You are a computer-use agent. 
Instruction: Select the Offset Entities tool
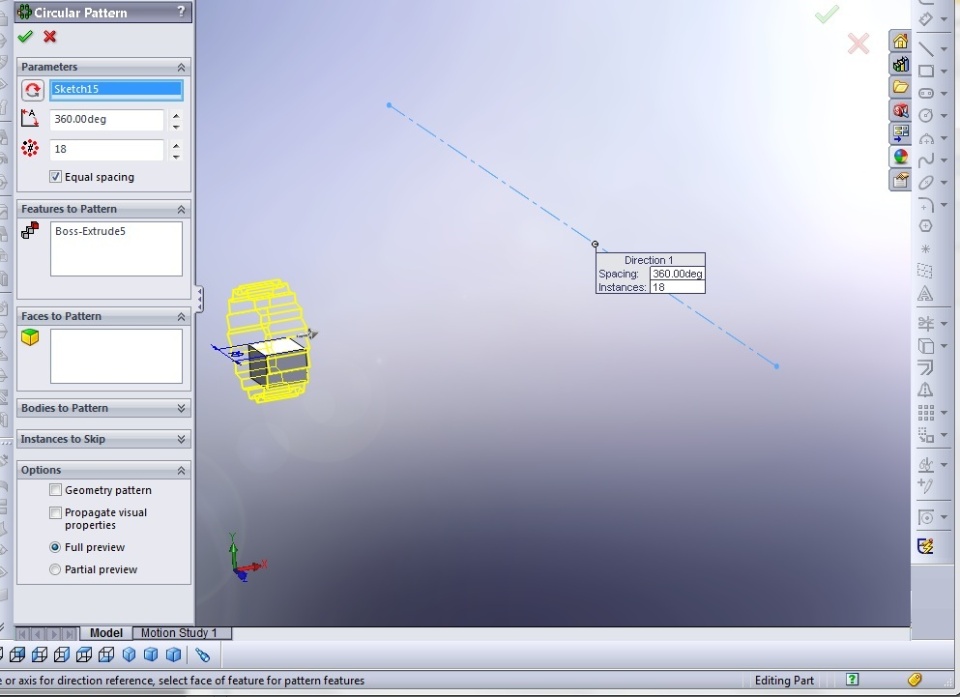tap(926, 367)
